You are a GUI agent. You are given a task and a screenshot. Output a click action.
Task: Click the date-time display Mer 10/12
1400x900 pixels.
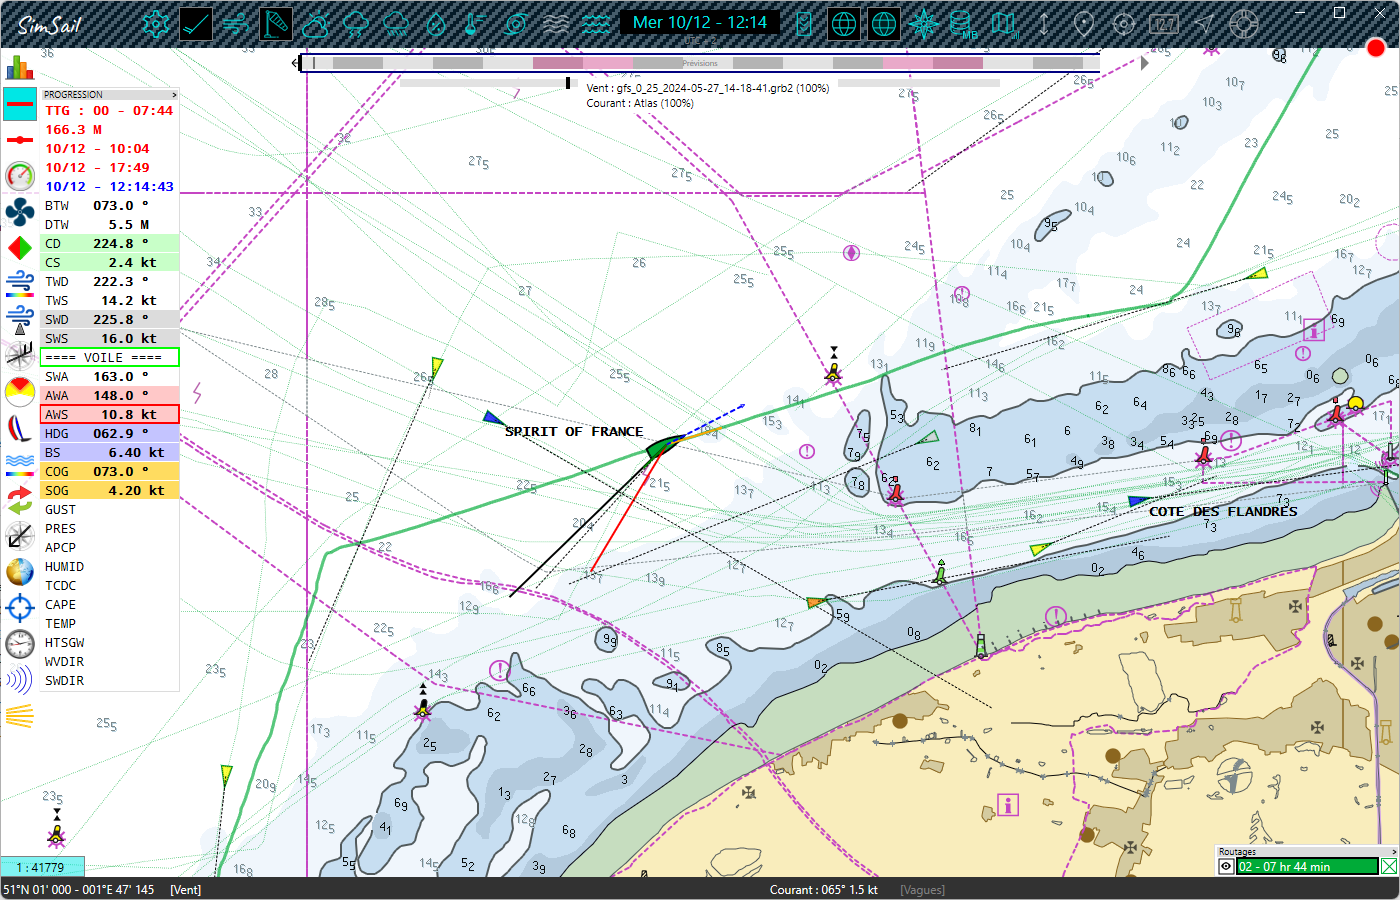(700, 22)
